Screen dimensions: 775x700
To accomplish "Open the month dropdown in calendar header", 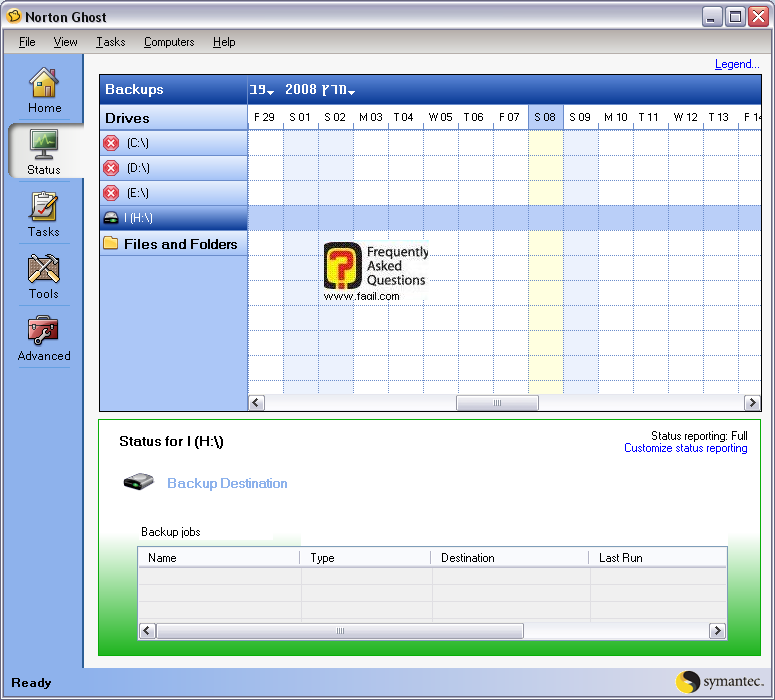I will point(262,90).
